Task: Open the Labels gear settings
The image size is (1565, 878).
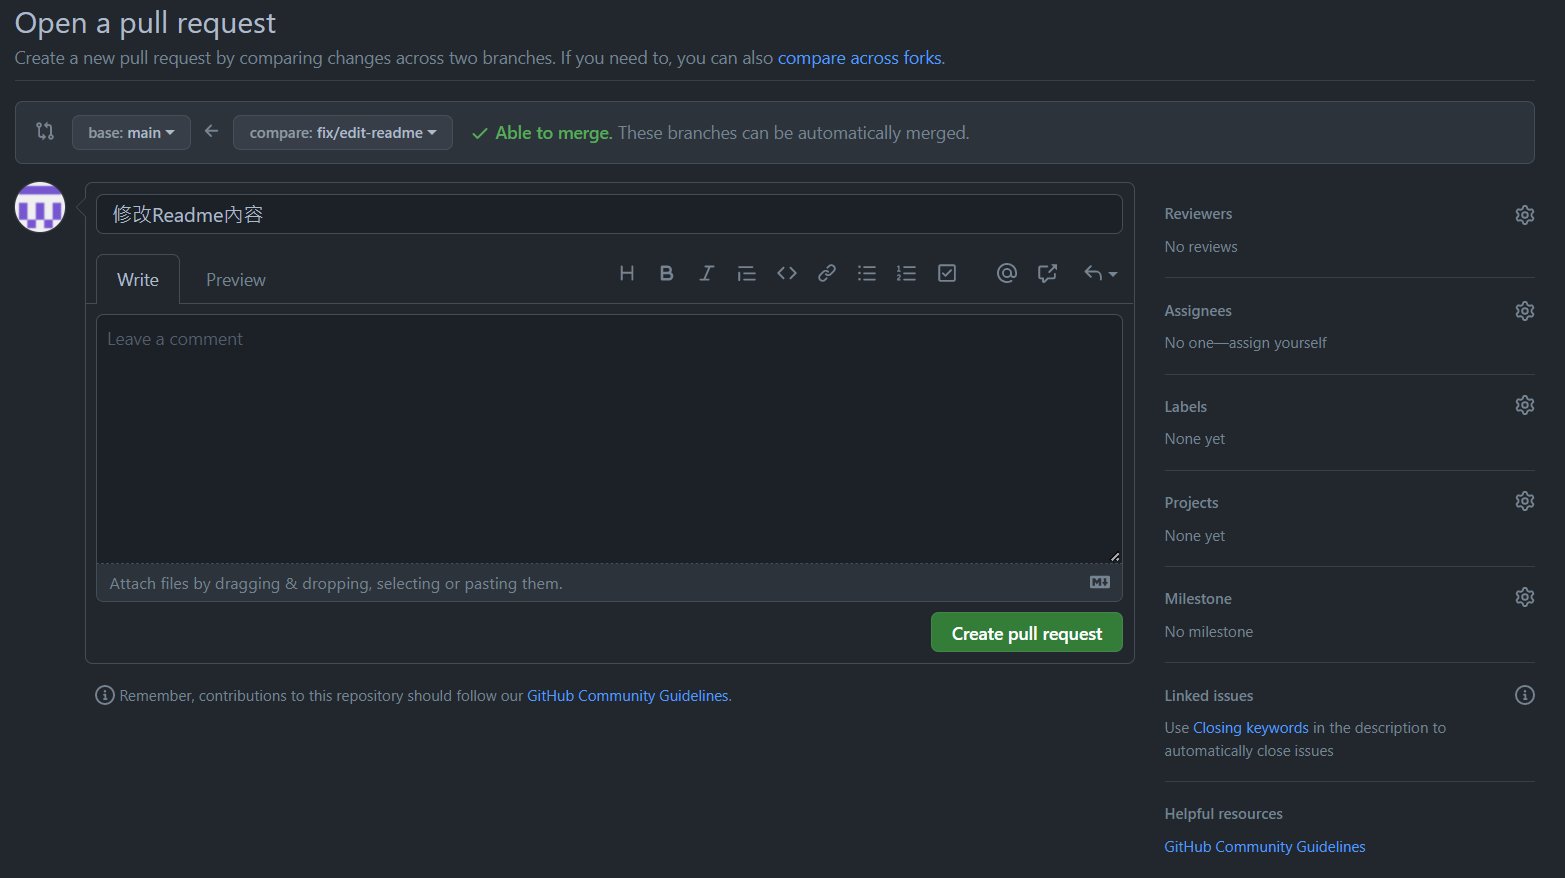Action: pos(1524,405)
